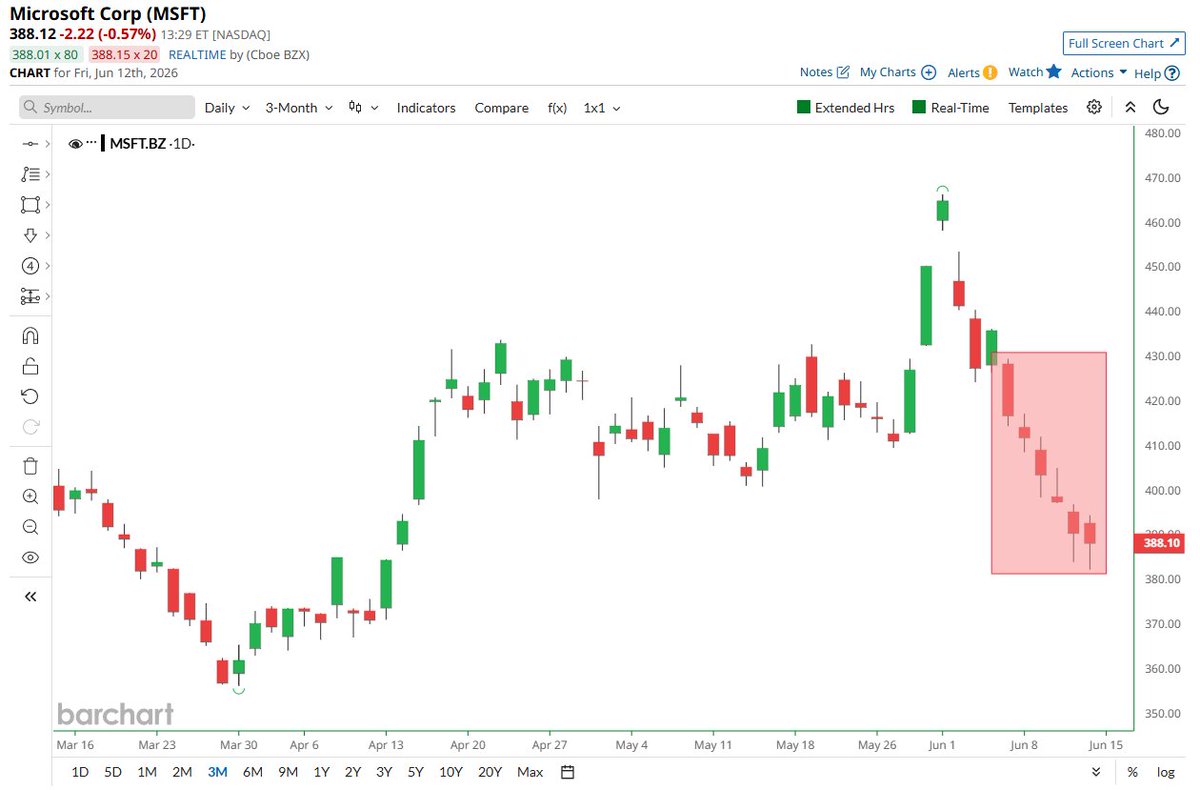The height and width of the screenshot is (790, 1200).
Task: Collapse the left drawing toolbar
Action: (30, 596)
